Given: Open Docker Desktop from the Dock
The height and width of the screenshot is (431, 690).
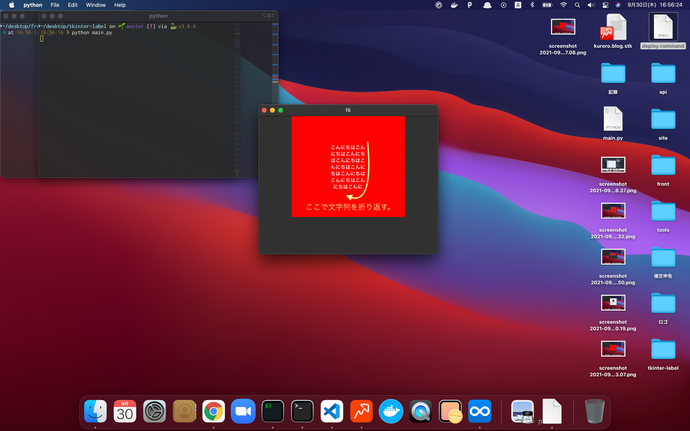Looking at the screenshot, I should tap(391, 411).
